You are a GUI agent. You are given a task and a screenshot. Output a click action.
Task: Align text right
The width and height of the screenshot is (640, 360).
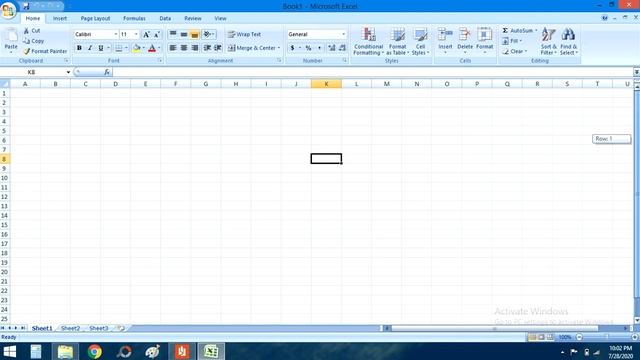(195, 48)
